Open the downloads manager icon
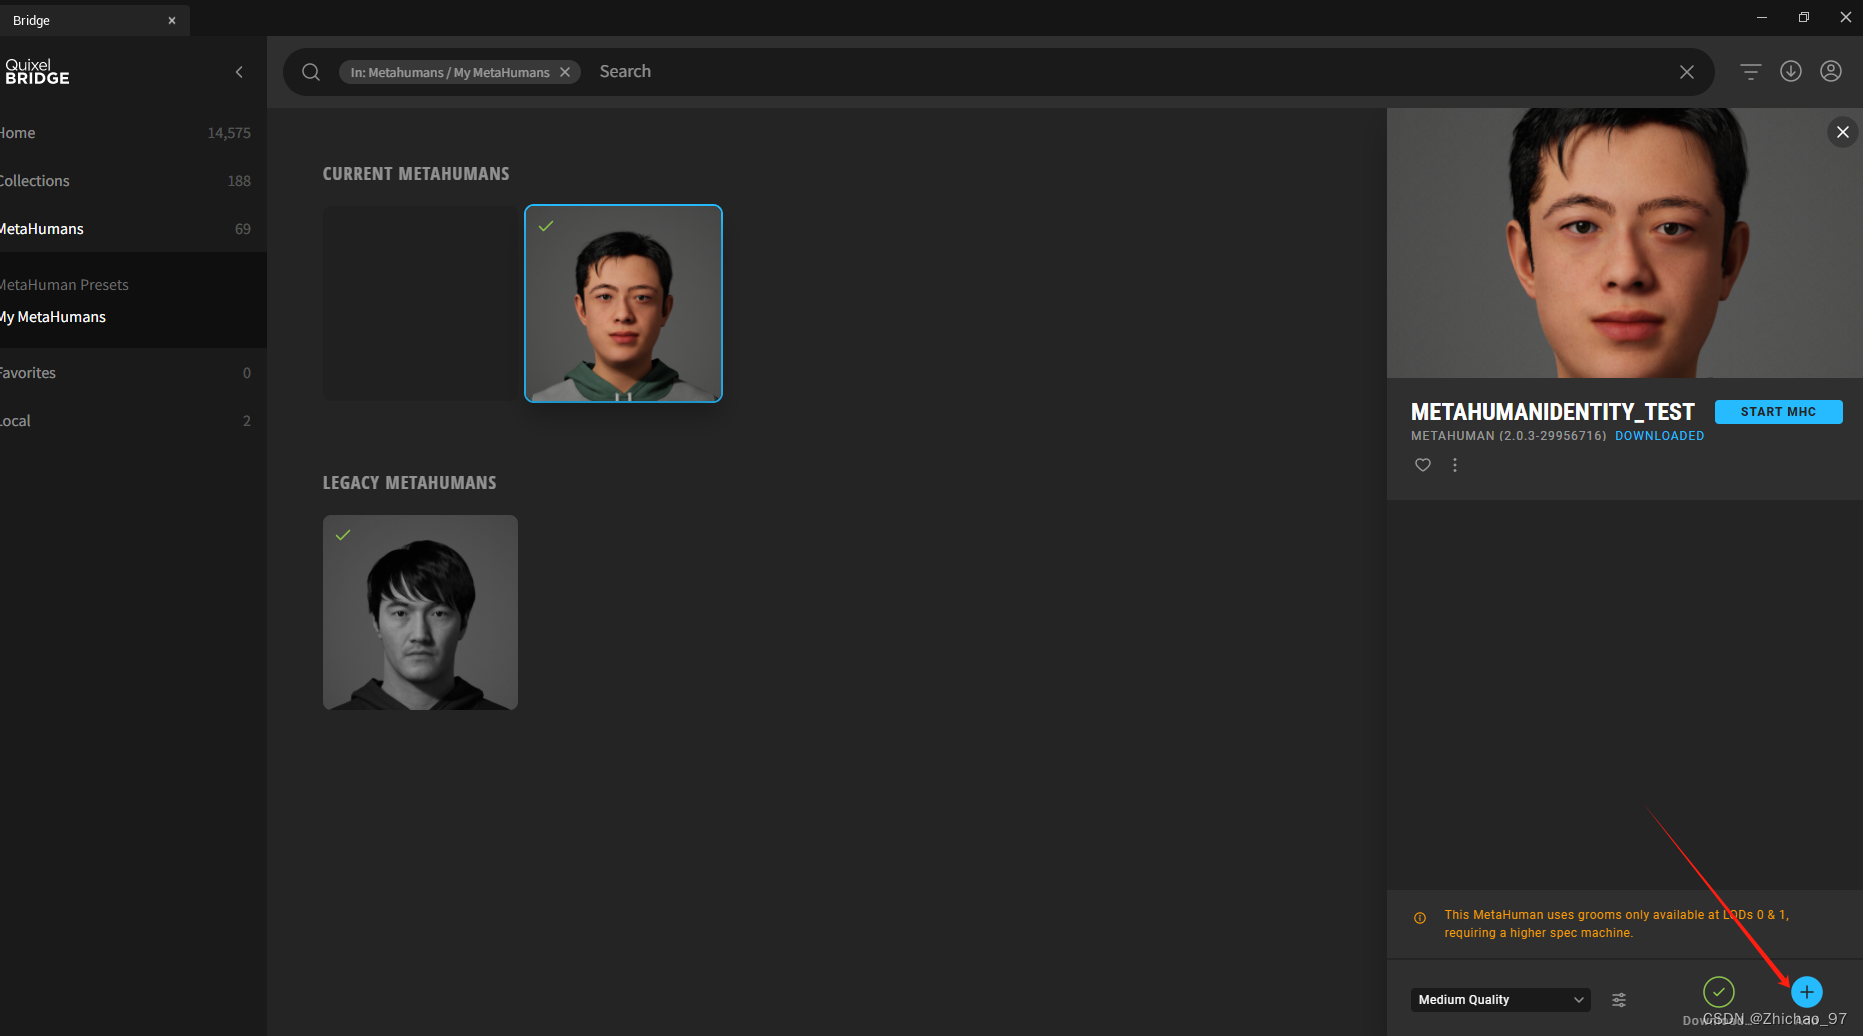 [1791, 71]
